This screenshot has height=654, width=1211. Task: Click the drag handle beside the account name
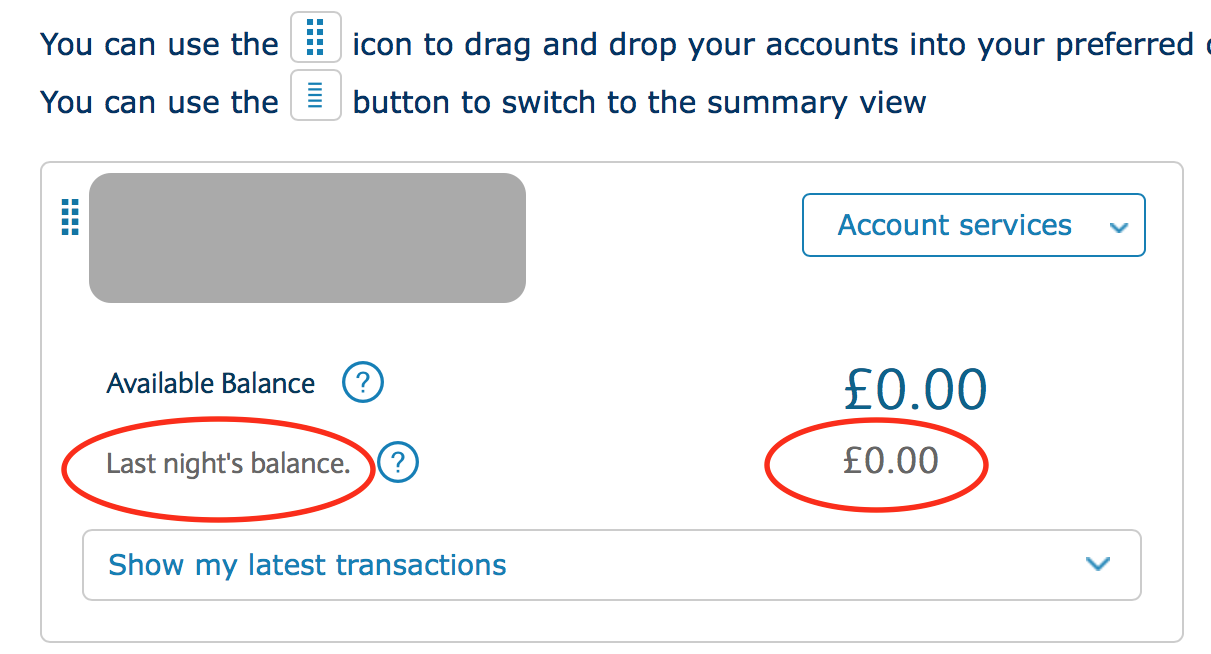(69, 219)
